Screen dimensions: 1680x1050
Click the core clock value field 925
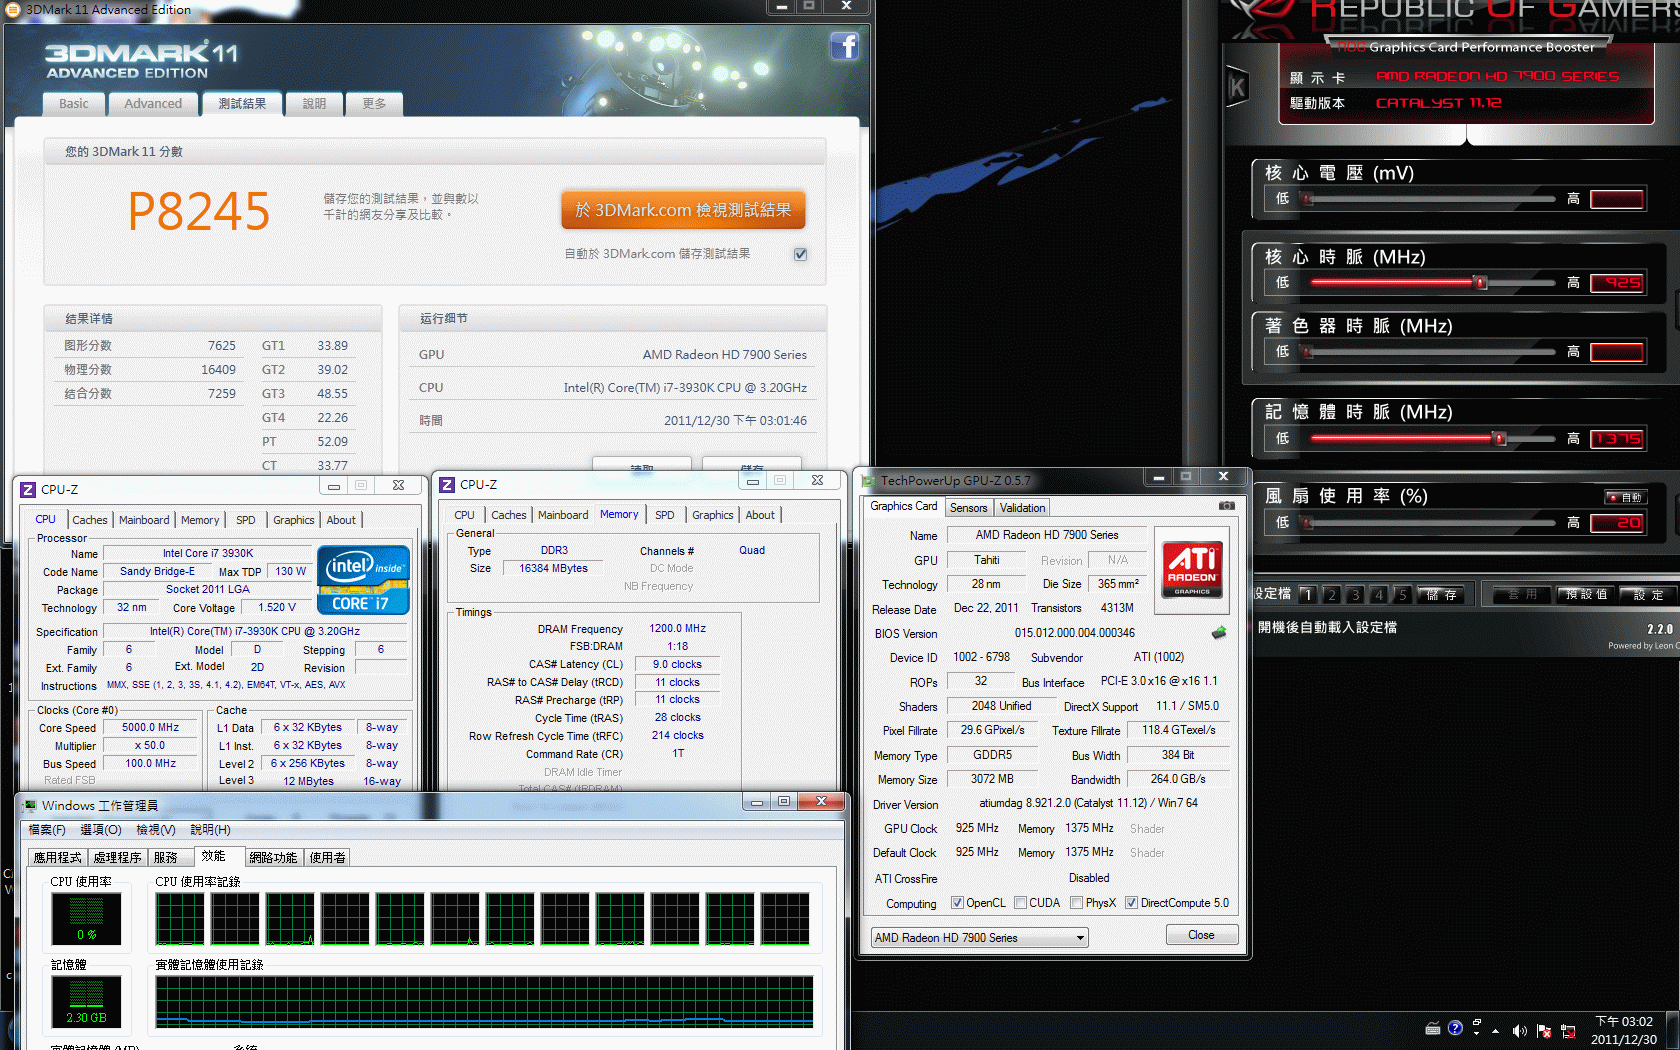[x=1617, y=283]
